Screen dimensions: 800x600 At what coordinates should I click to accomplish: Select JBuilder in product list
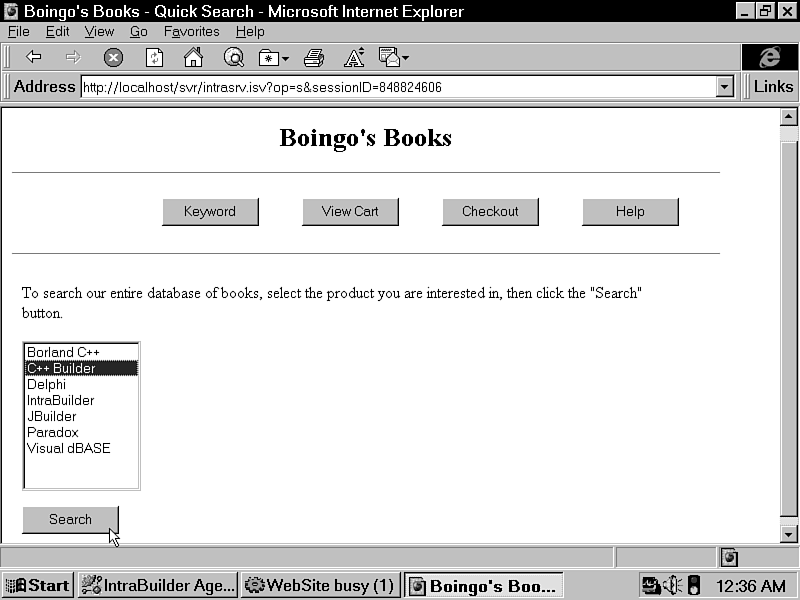[x=82, y=416]
